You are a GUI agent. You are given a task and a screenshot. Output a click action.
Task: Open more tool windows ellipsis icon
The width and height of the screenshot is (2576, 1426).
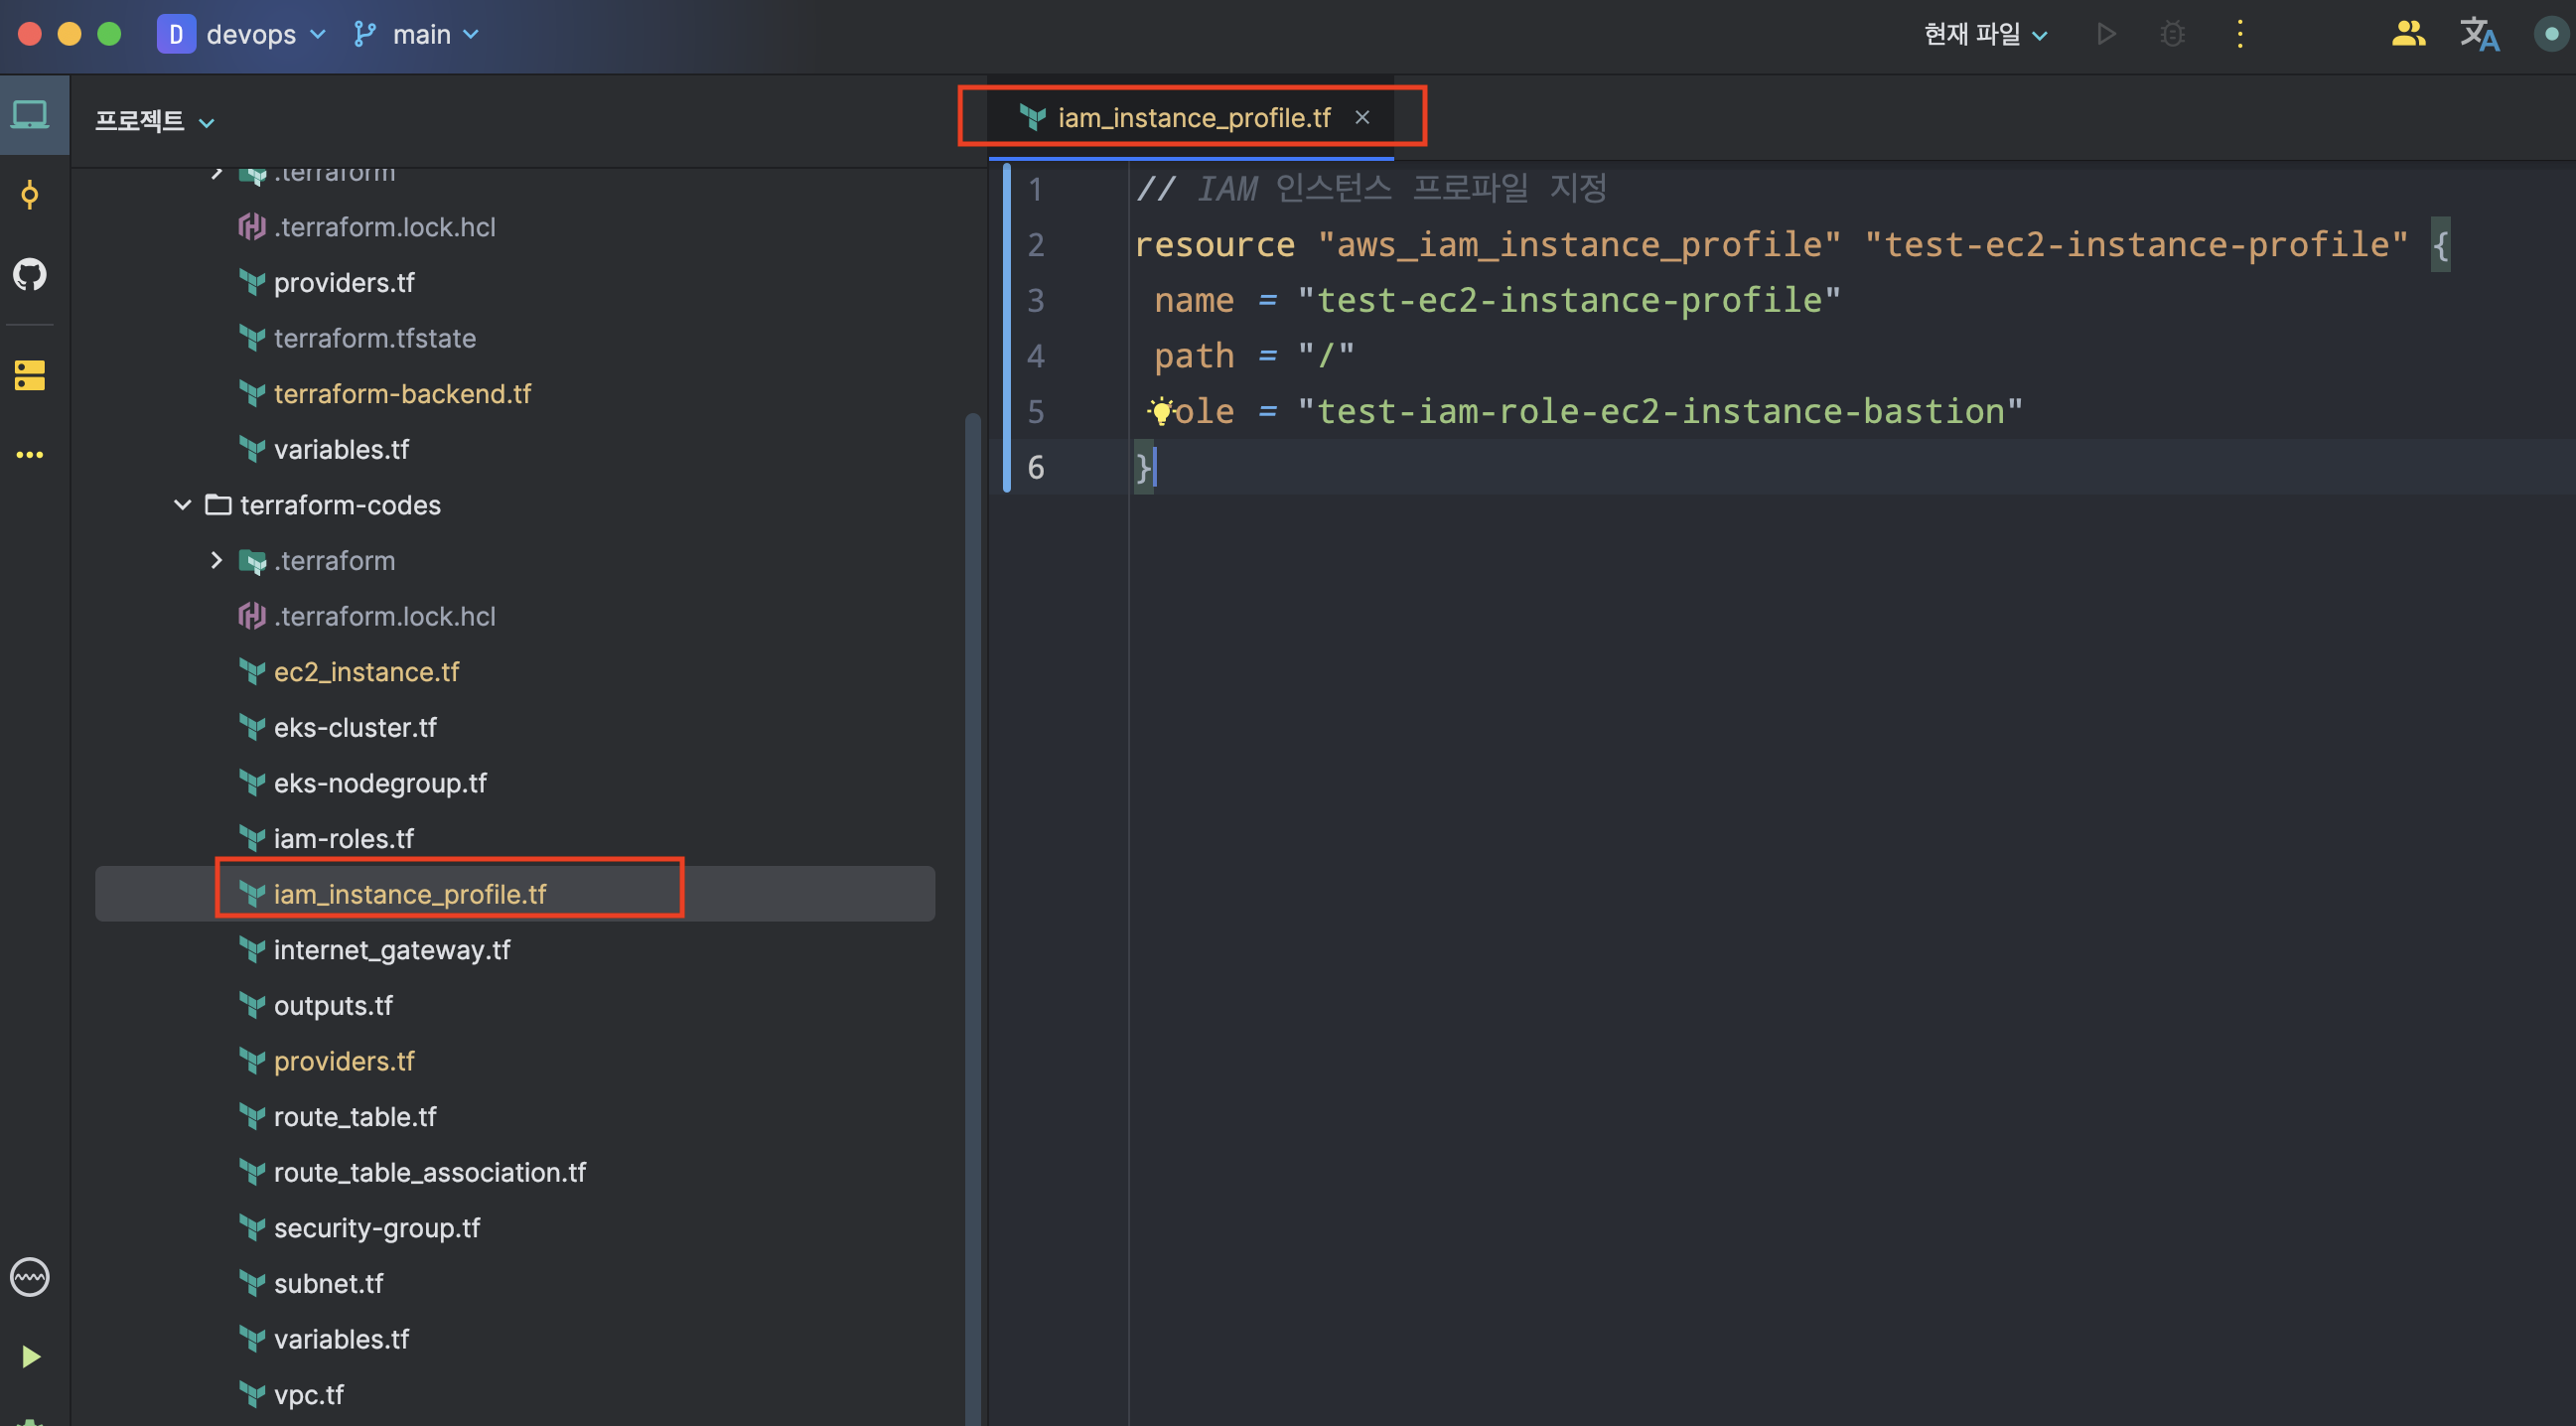(30, 455)
